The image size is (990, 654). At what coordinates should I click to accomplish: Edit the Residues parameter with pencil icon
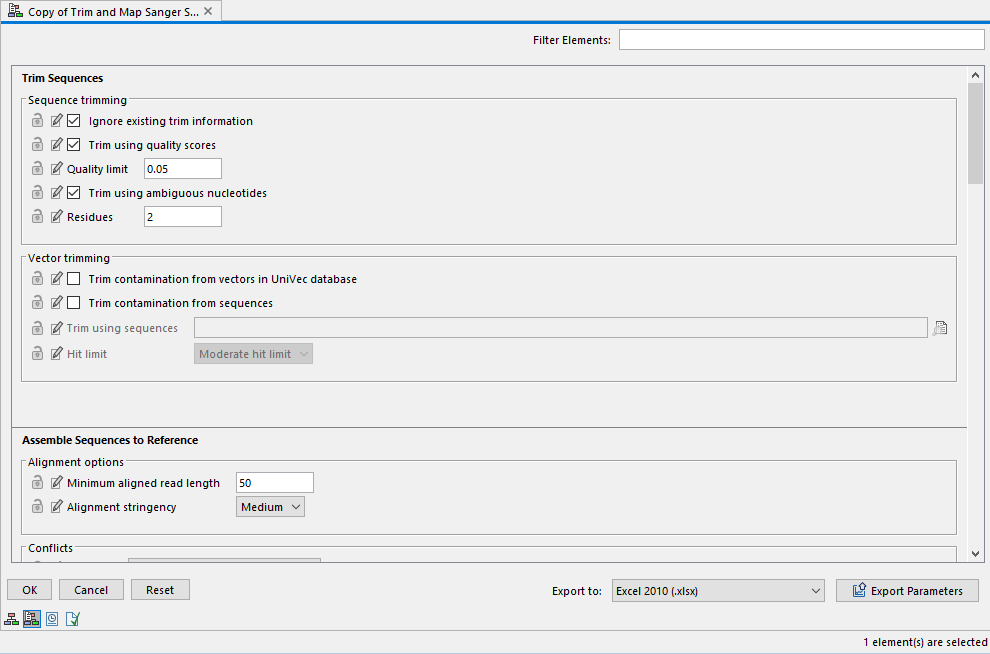(56, 216)
